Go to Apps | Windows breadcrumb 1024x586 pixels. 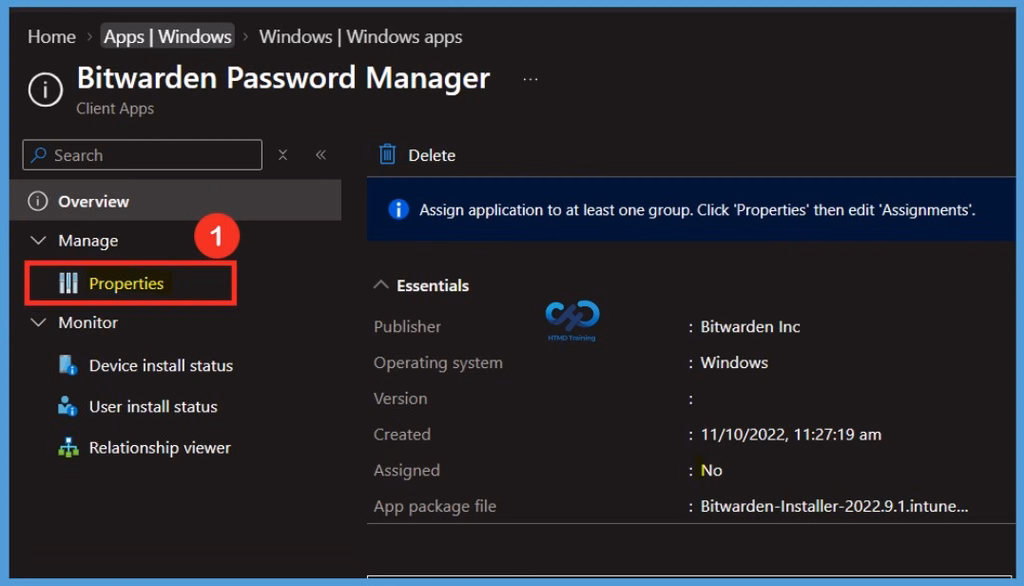(167, 37)
